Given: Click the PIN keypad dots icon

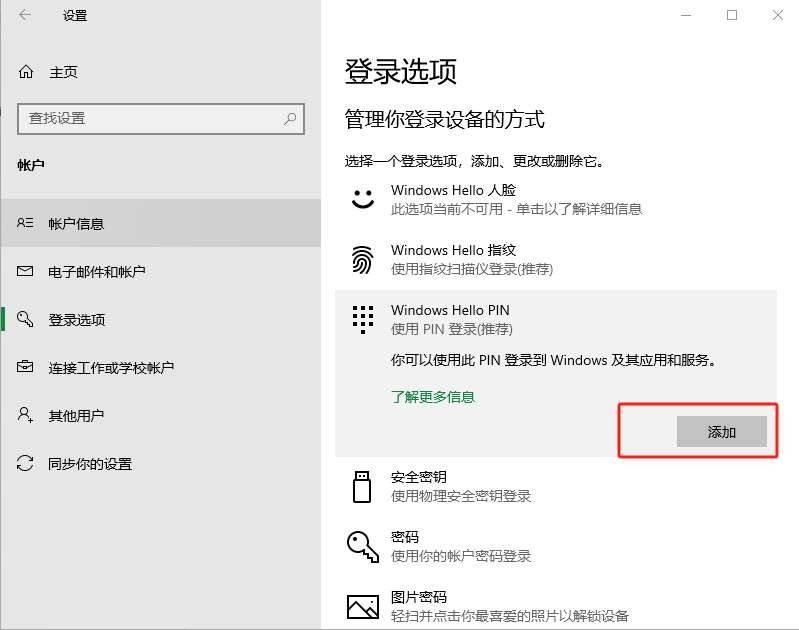Looking at the screenshot, I should [x=363, y=320].
